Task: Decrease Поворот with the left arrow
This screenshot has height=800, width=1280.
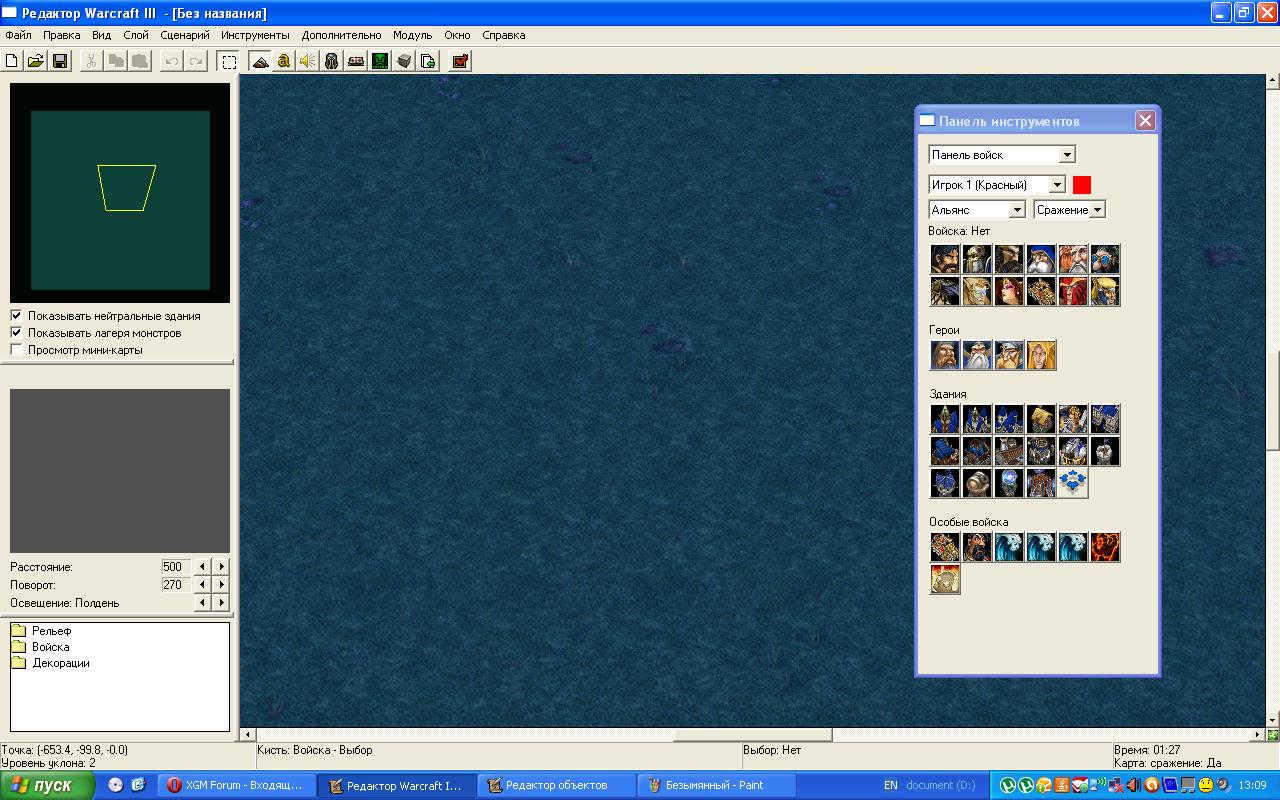Action: pos(203,585)
